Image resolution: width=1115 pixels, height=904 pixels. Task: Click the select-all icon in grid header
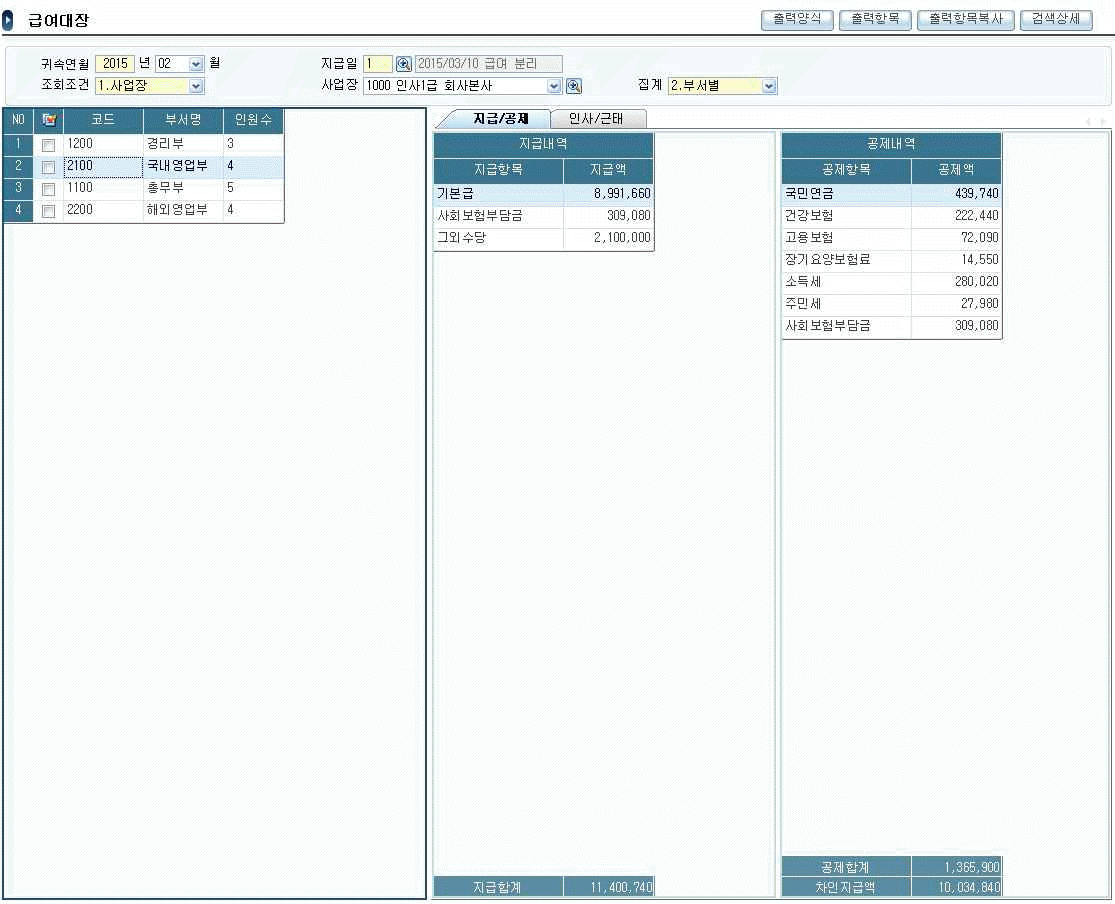click(48, 120)
